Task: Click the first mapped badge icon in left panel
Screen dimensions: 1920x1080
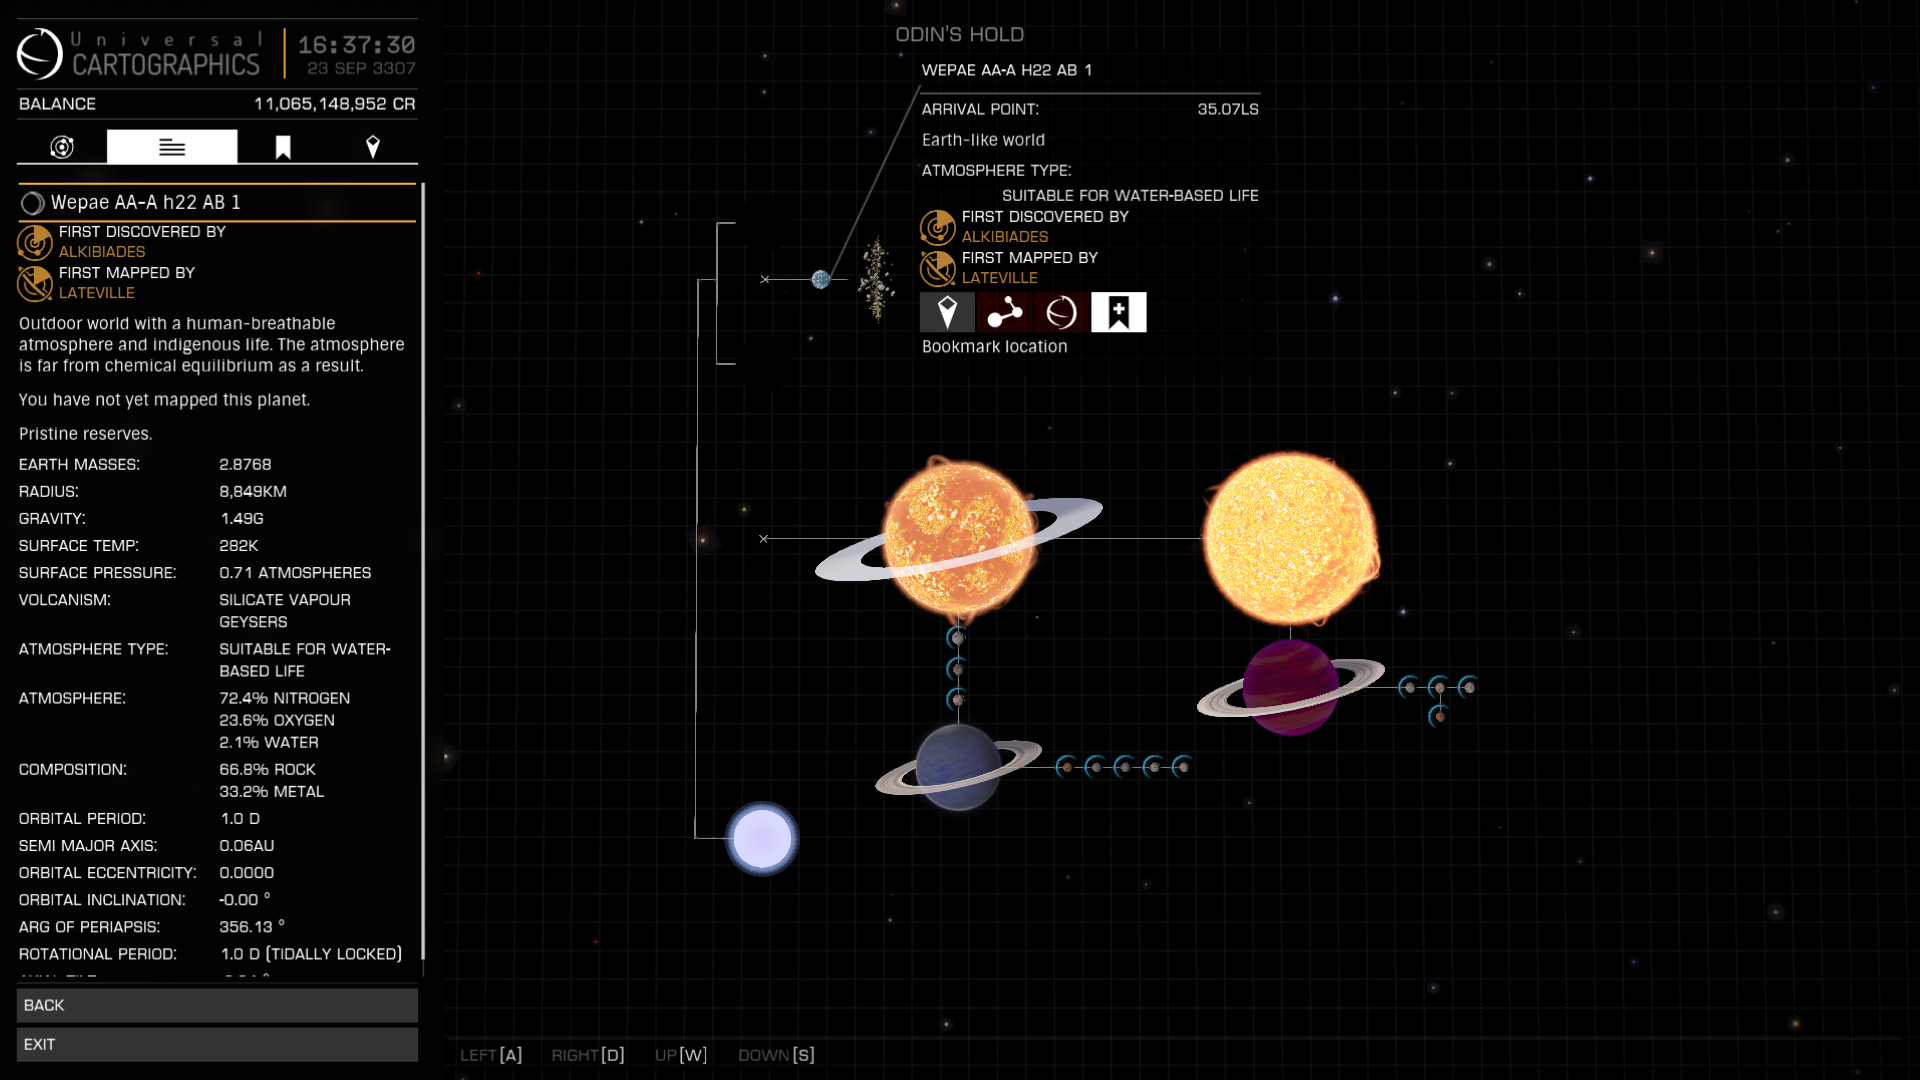Action: 35,283
